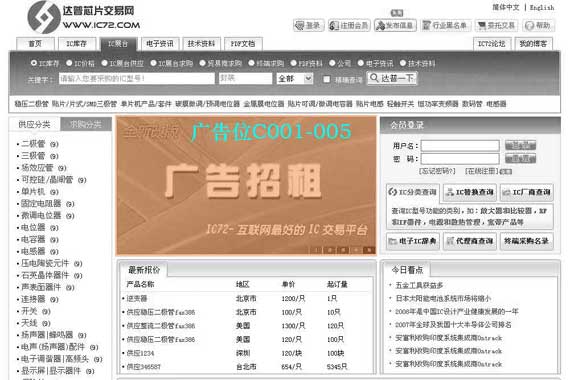Click the 用户名 username field
This screenshot has height=380, width=570.
pyautogui.click(x=460, y=146)
